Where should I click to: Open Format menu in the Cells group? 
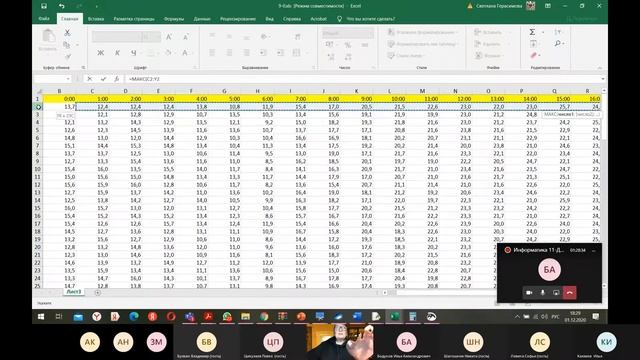click(x=489, y=56)
